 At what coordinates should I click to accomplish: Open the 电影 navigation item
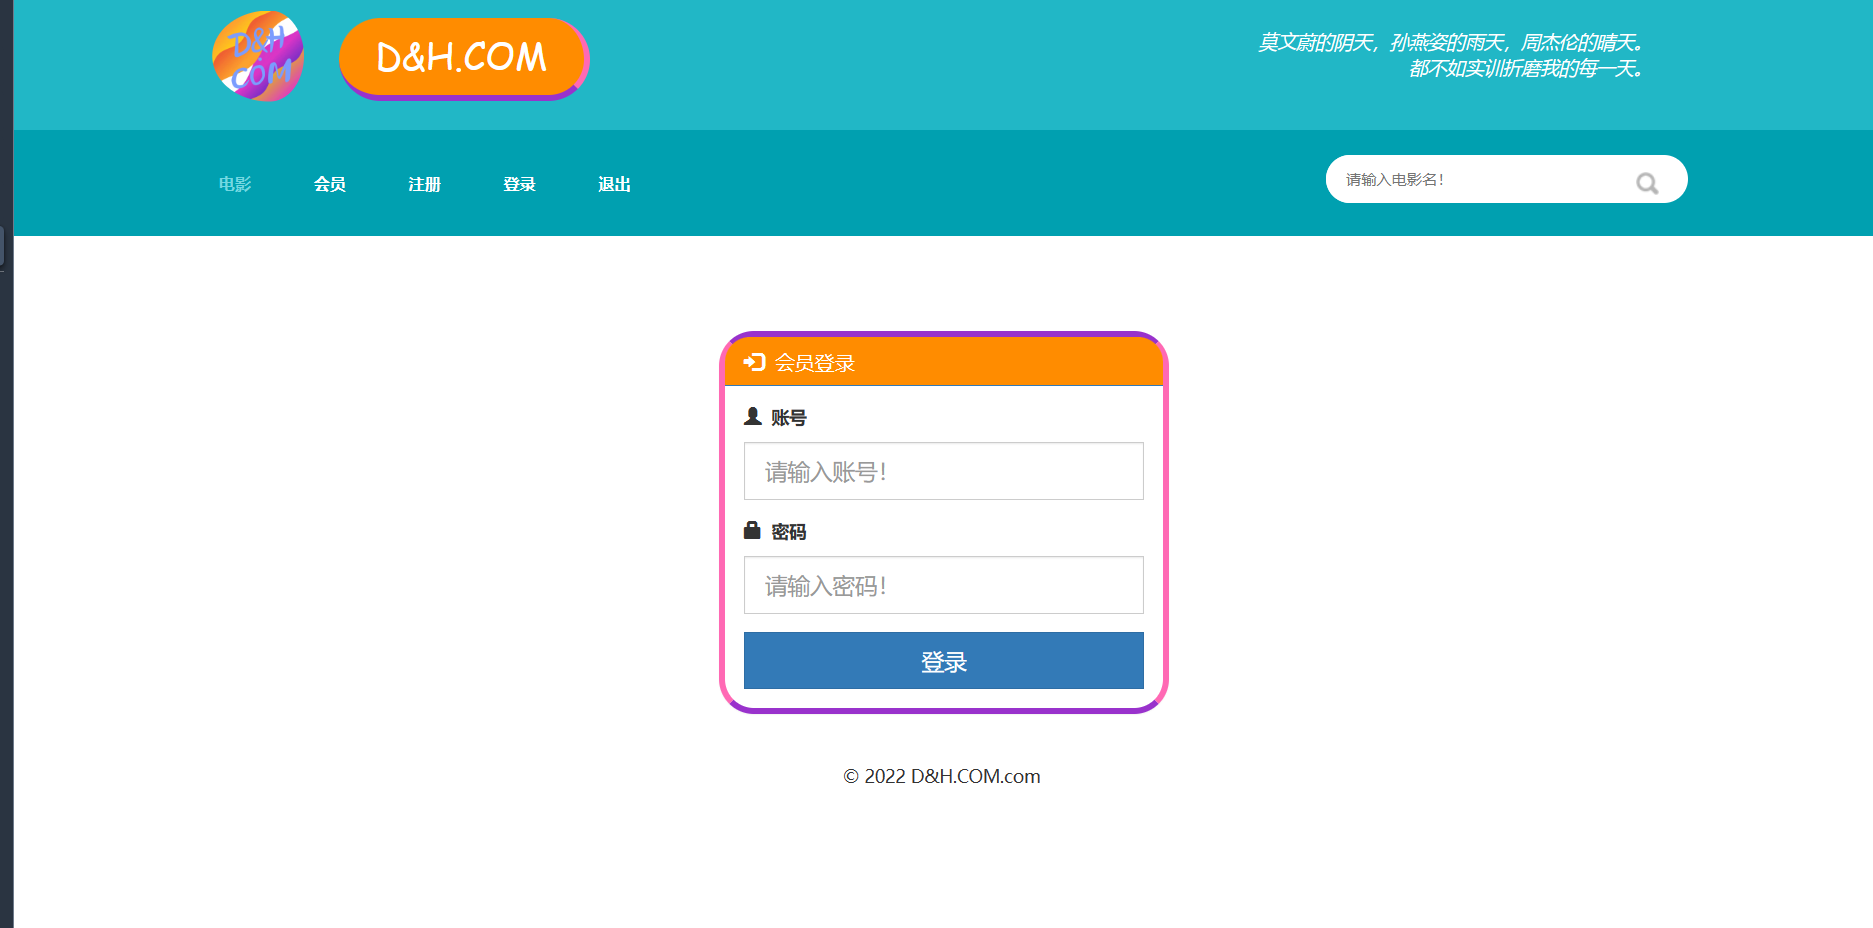(x=235, y=184)
